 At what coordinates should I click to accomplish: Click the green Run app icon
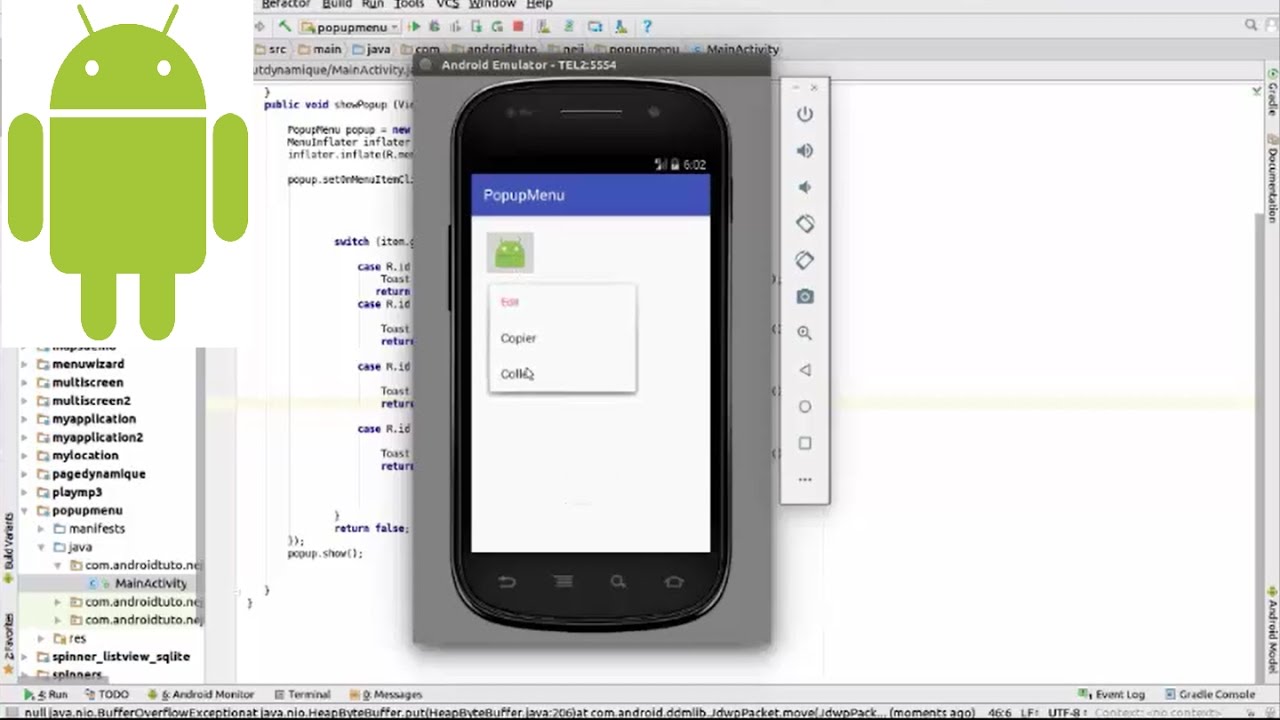pyautogui.click(x=414, y=27)
